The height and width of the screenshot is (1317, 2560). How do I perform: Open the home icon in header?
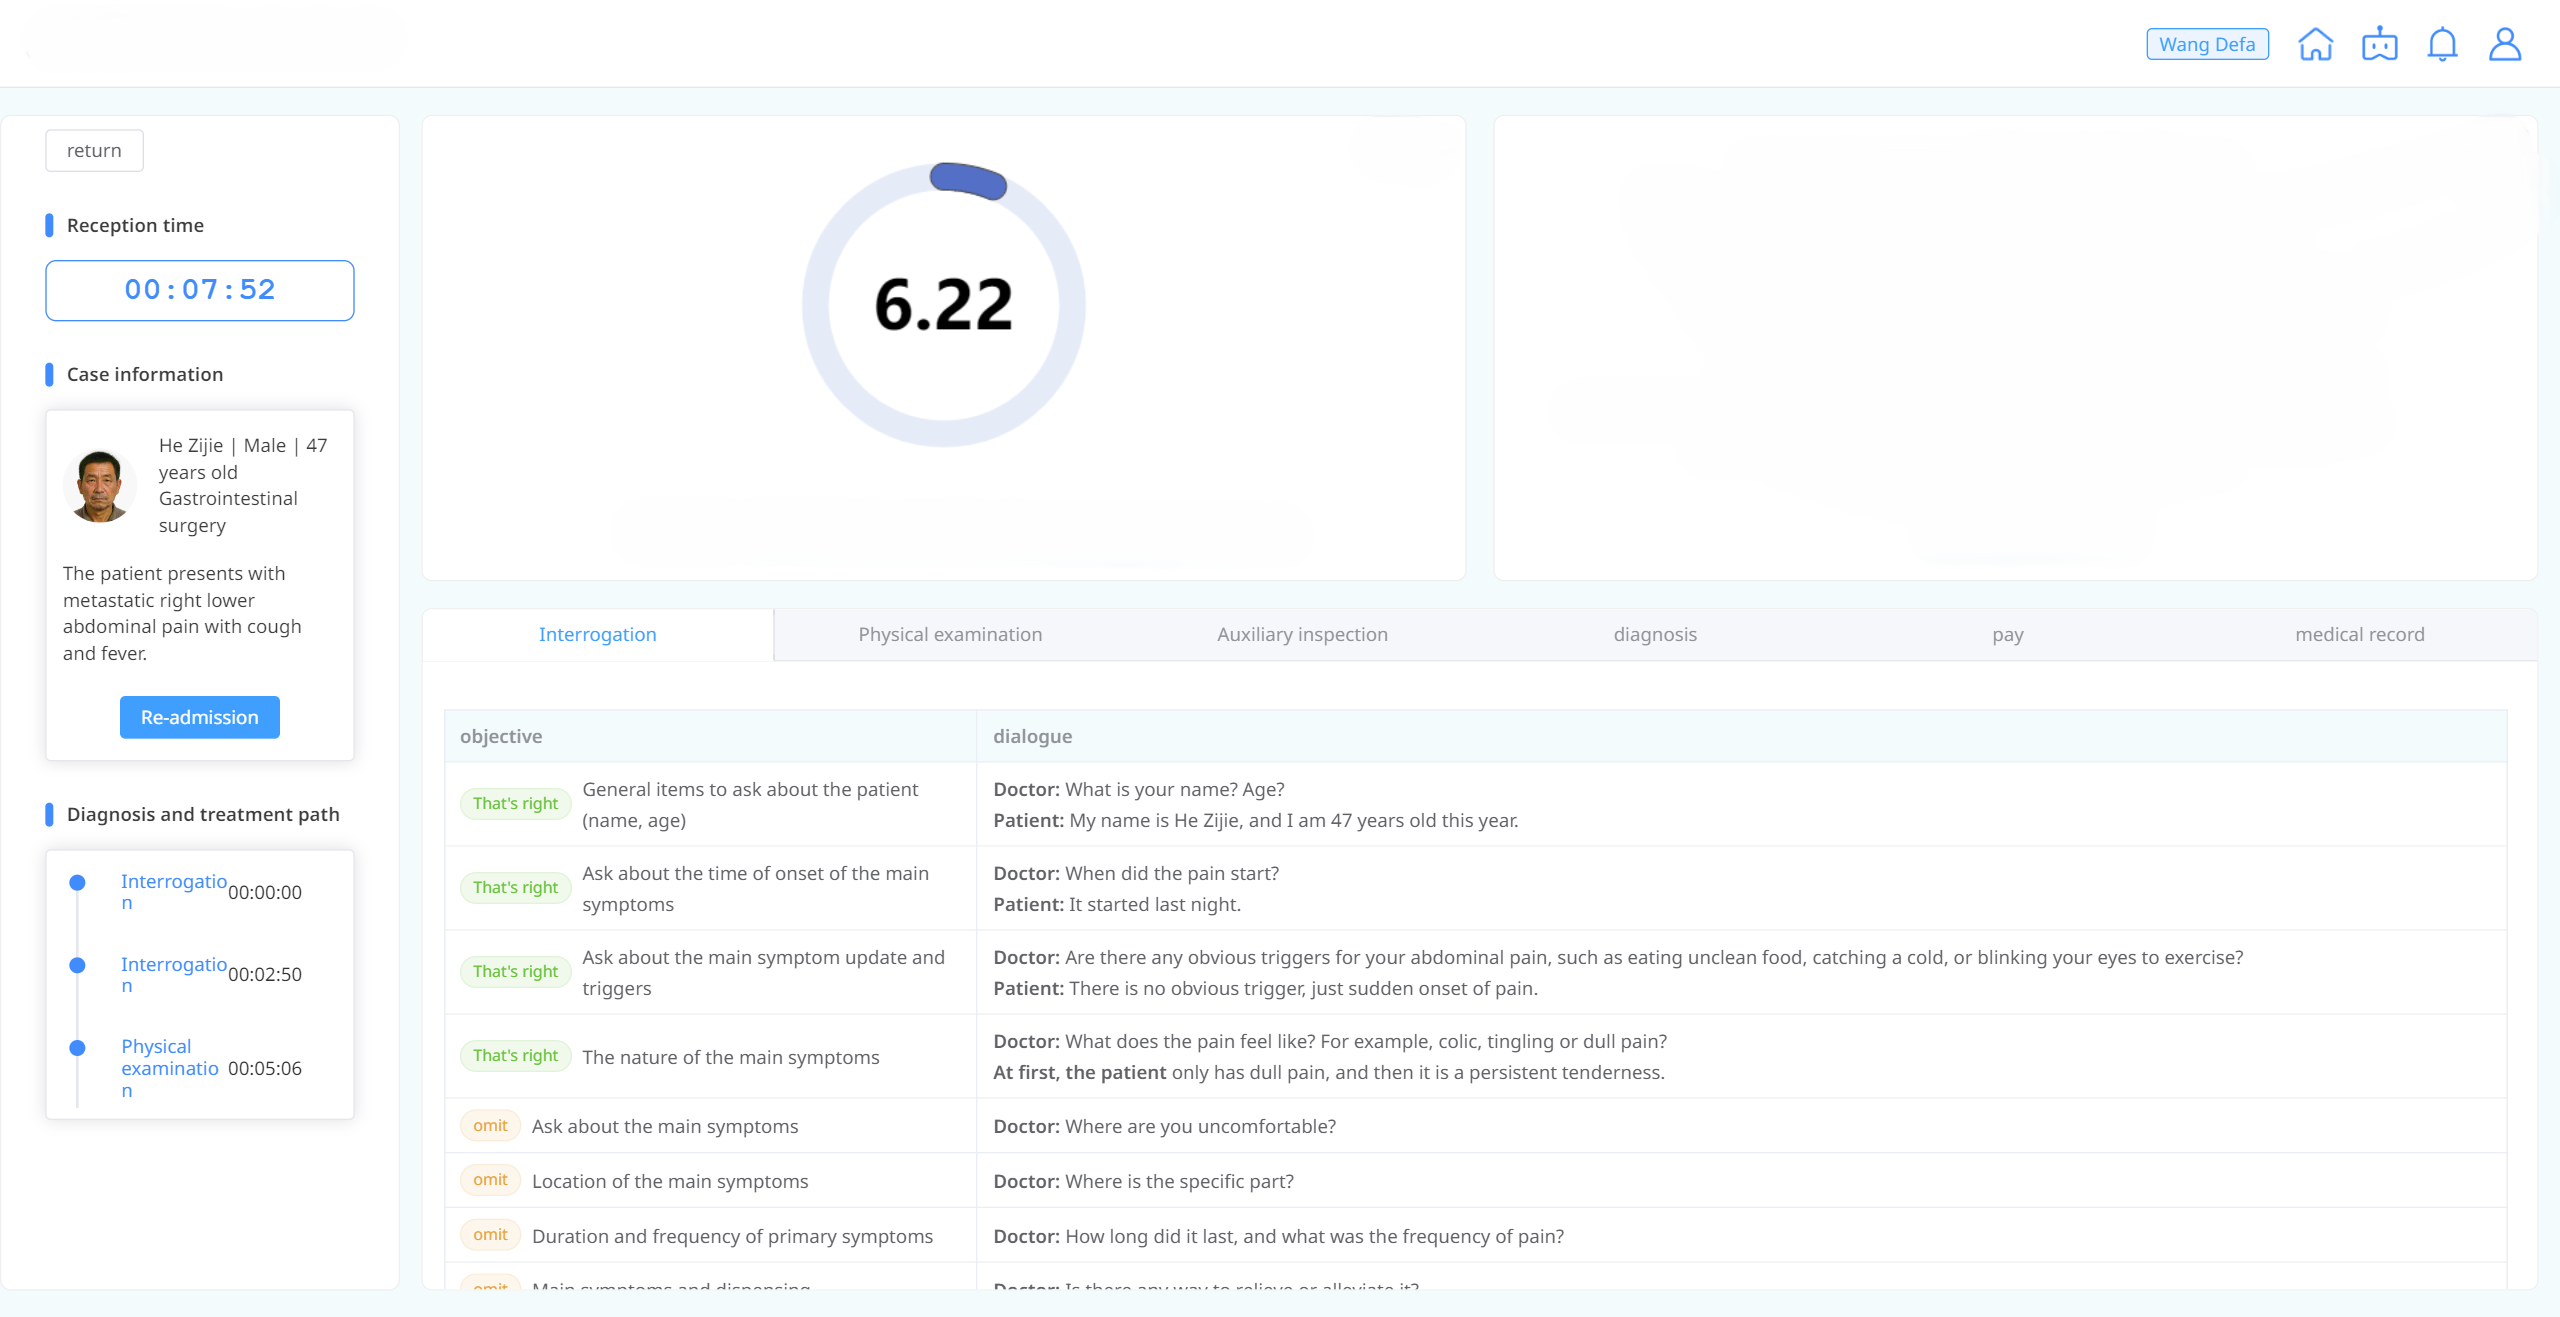[2315, 45]
